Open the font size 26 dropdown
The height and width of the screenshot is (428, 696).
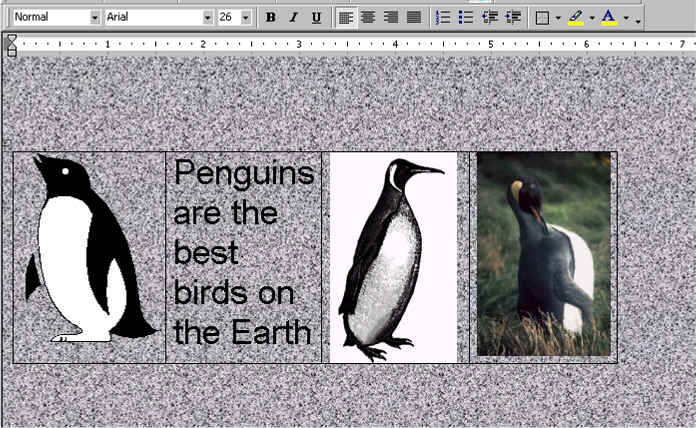(x=246, y=18)
